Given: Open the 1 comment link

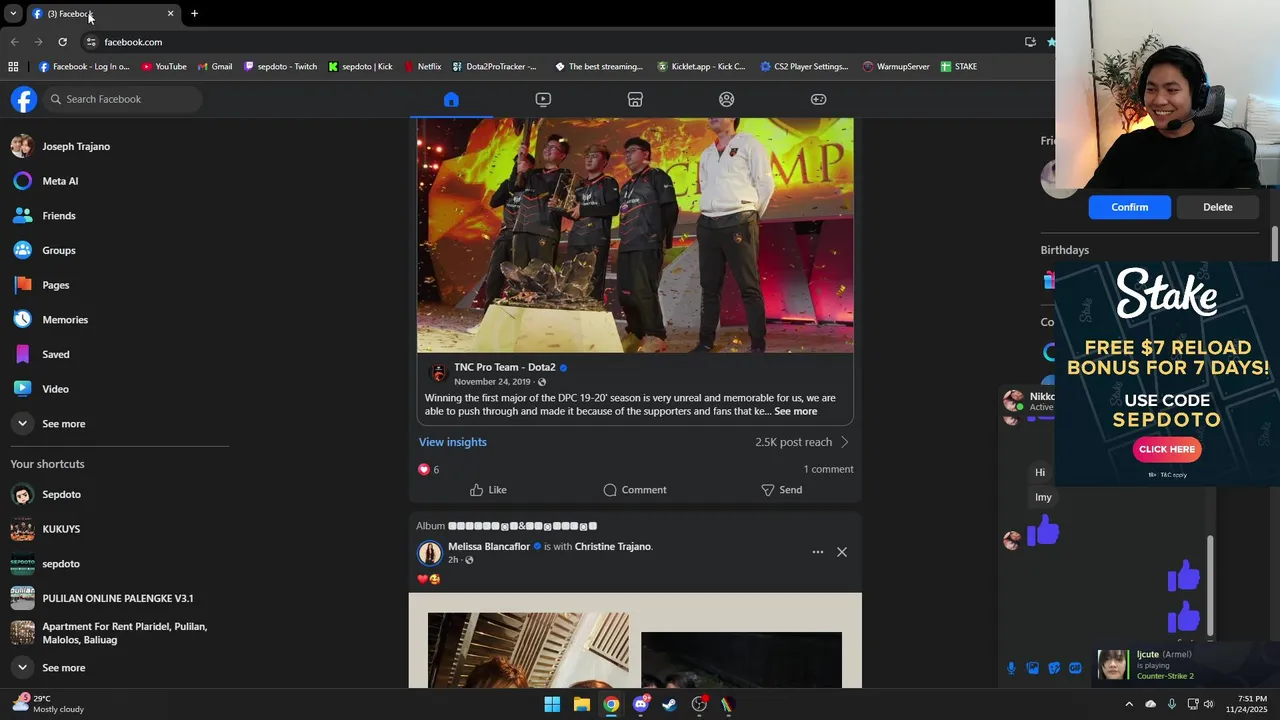Looking at the screenshot, I should point(828,469).
